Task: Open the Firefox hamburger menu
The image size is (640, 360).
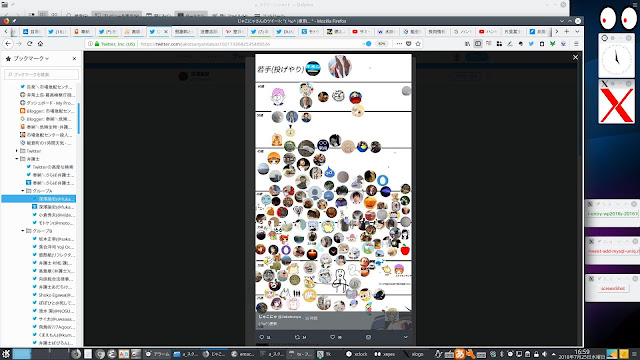Action: point(576,44)
